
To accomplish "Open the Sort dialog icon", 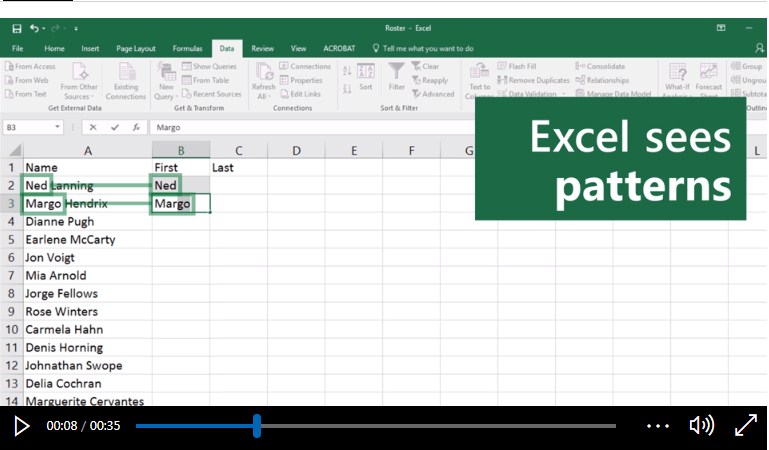I will [x=366, y=77].
